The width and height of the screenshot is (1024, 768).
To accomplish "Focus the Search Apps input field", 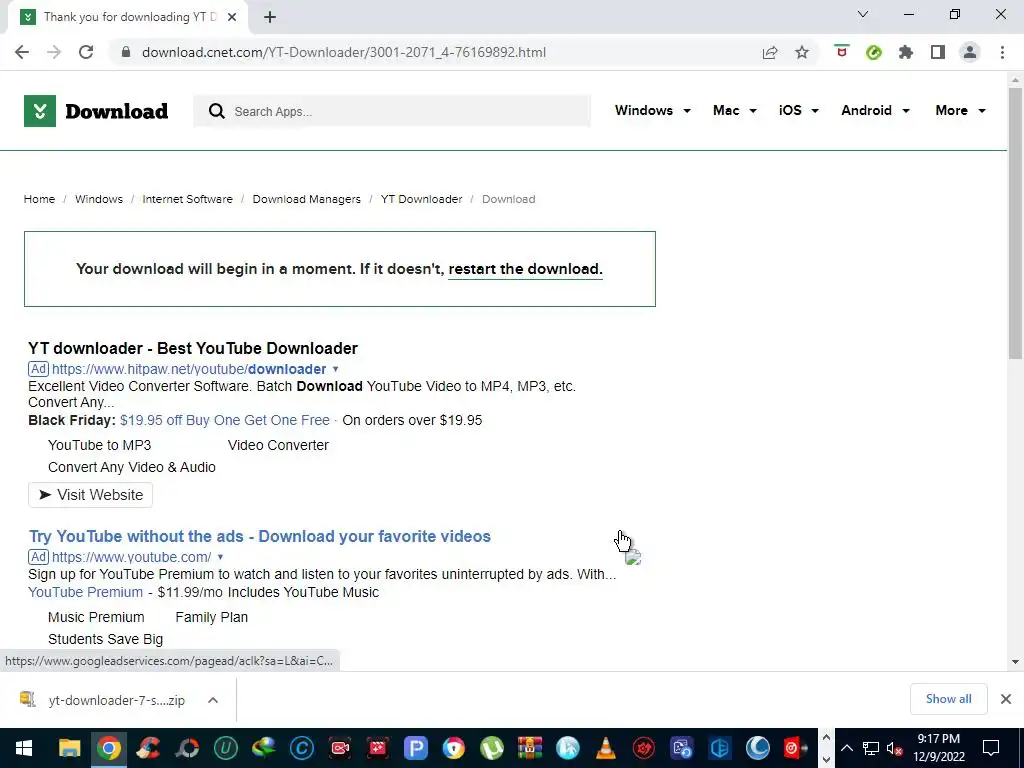I will [x=392, y=112].
